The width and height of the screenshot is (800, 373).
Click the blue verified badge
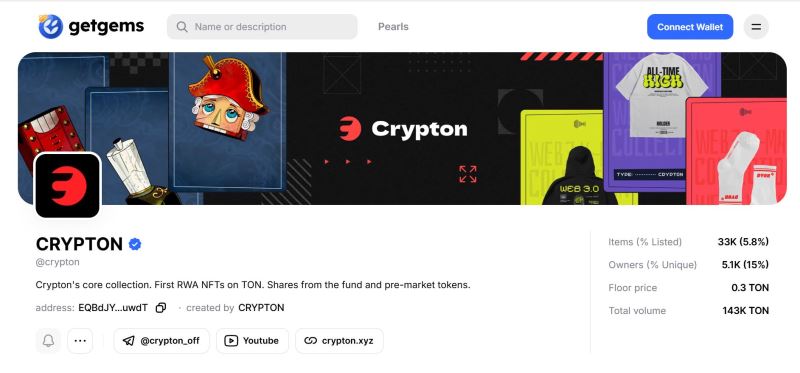pyautogui.click(x=135, y=244)
